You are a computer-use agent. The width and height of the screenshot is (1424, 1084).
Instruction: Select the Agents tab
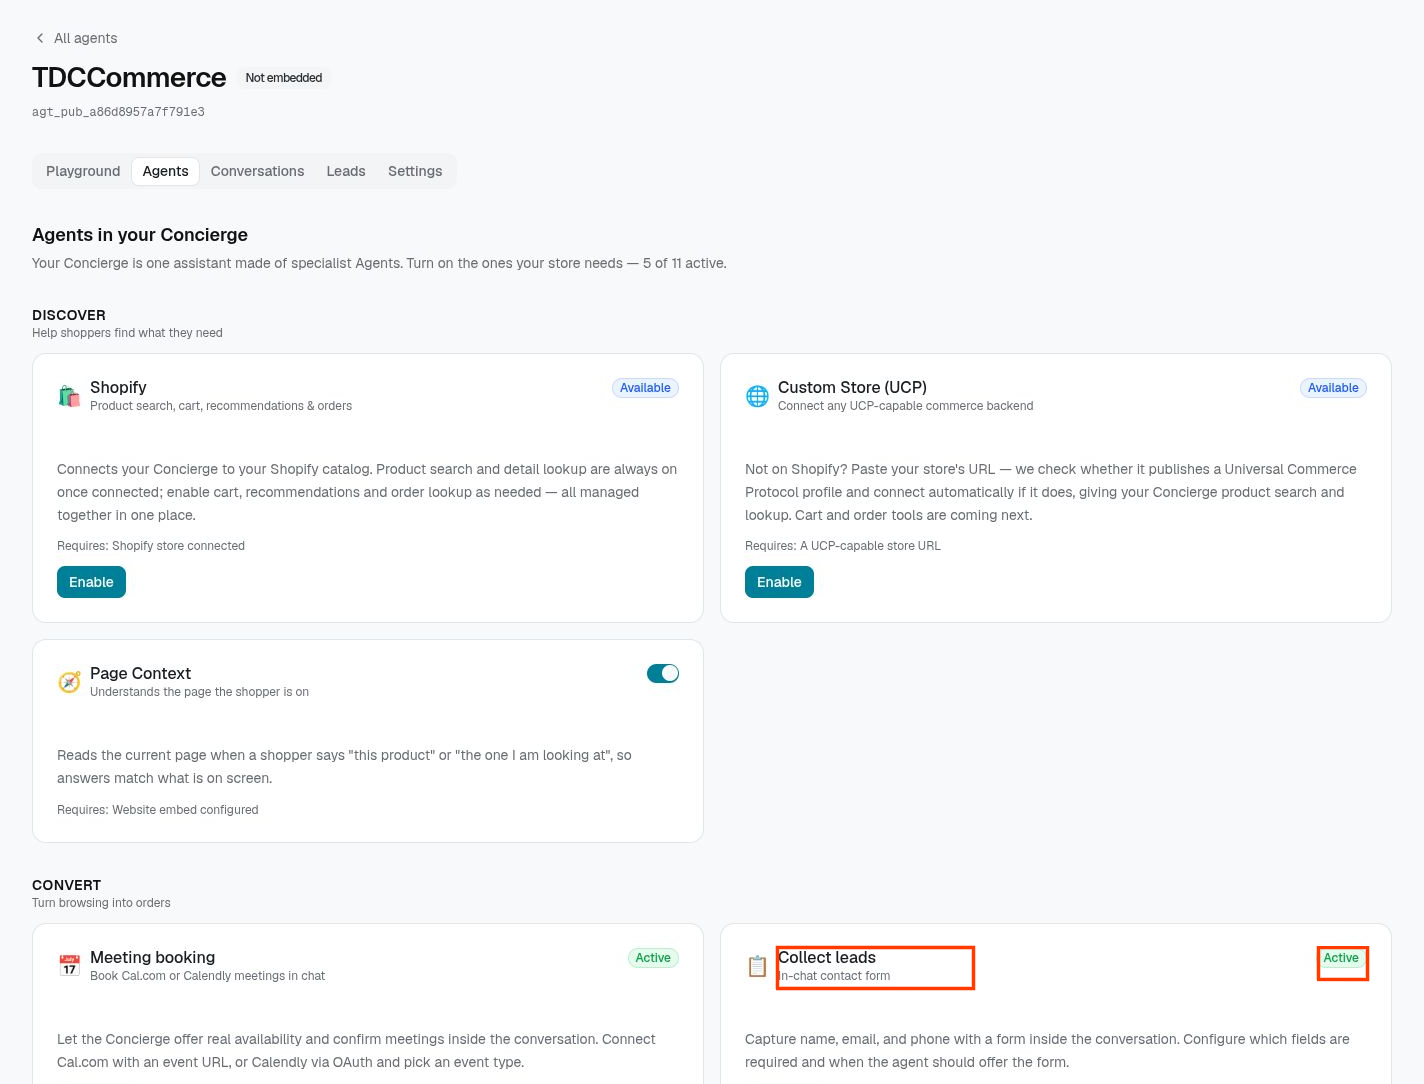click(165, 171)
